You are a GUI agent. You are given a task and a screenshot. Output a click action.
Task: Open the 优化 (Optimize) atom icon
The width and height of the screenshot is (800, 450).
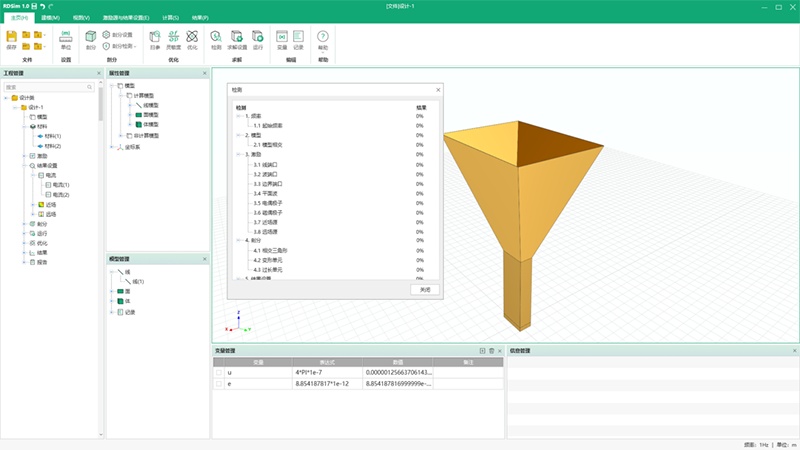192,38
